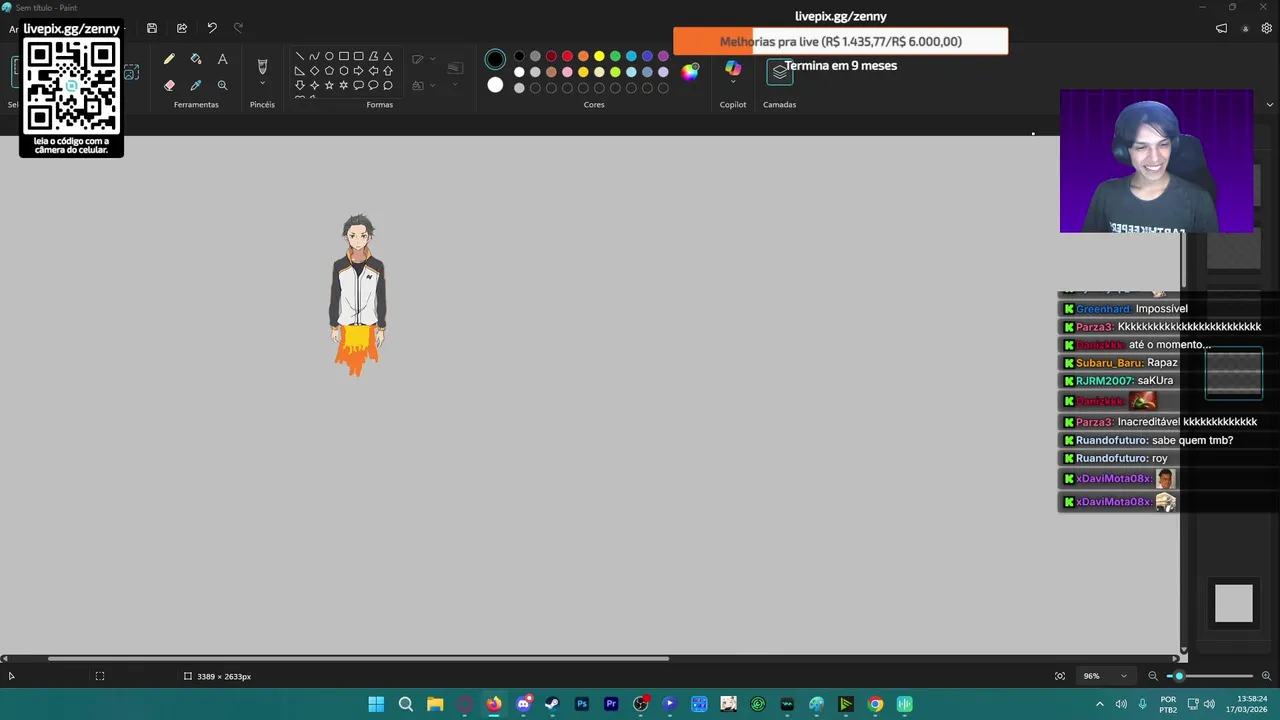Choose the Right arrow shape
1280x720 pixels.
[x=358, y=71]
